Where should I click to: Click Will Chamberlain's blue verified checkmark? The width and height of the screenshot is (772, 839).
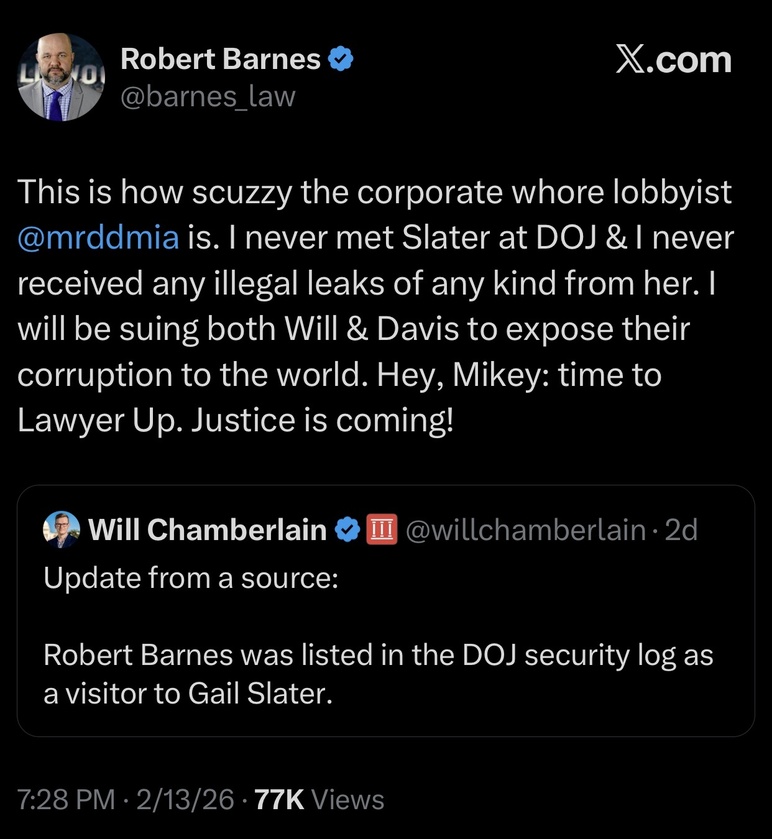347,530
